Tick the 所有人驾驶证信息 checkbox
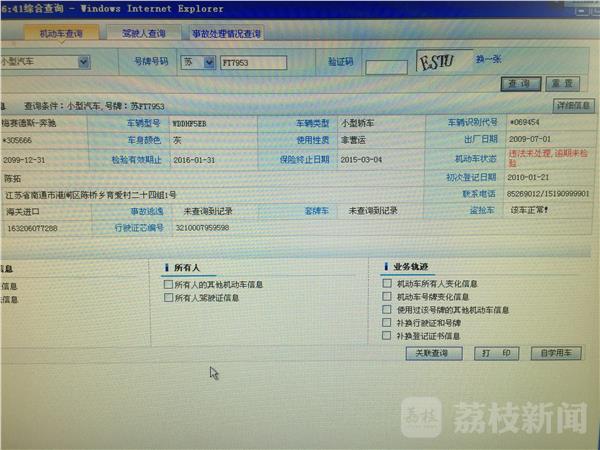 pyautogui.click(x=169, y=297)
